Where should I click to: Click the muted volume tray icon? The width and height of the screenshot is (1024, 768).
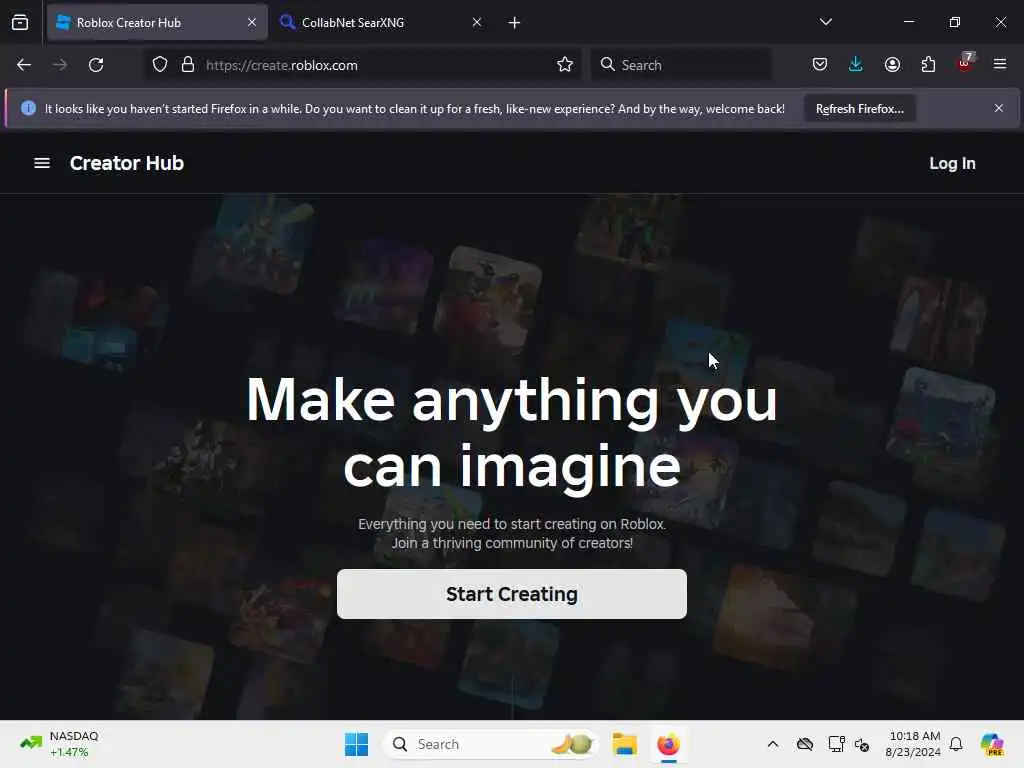click(862, 744)
